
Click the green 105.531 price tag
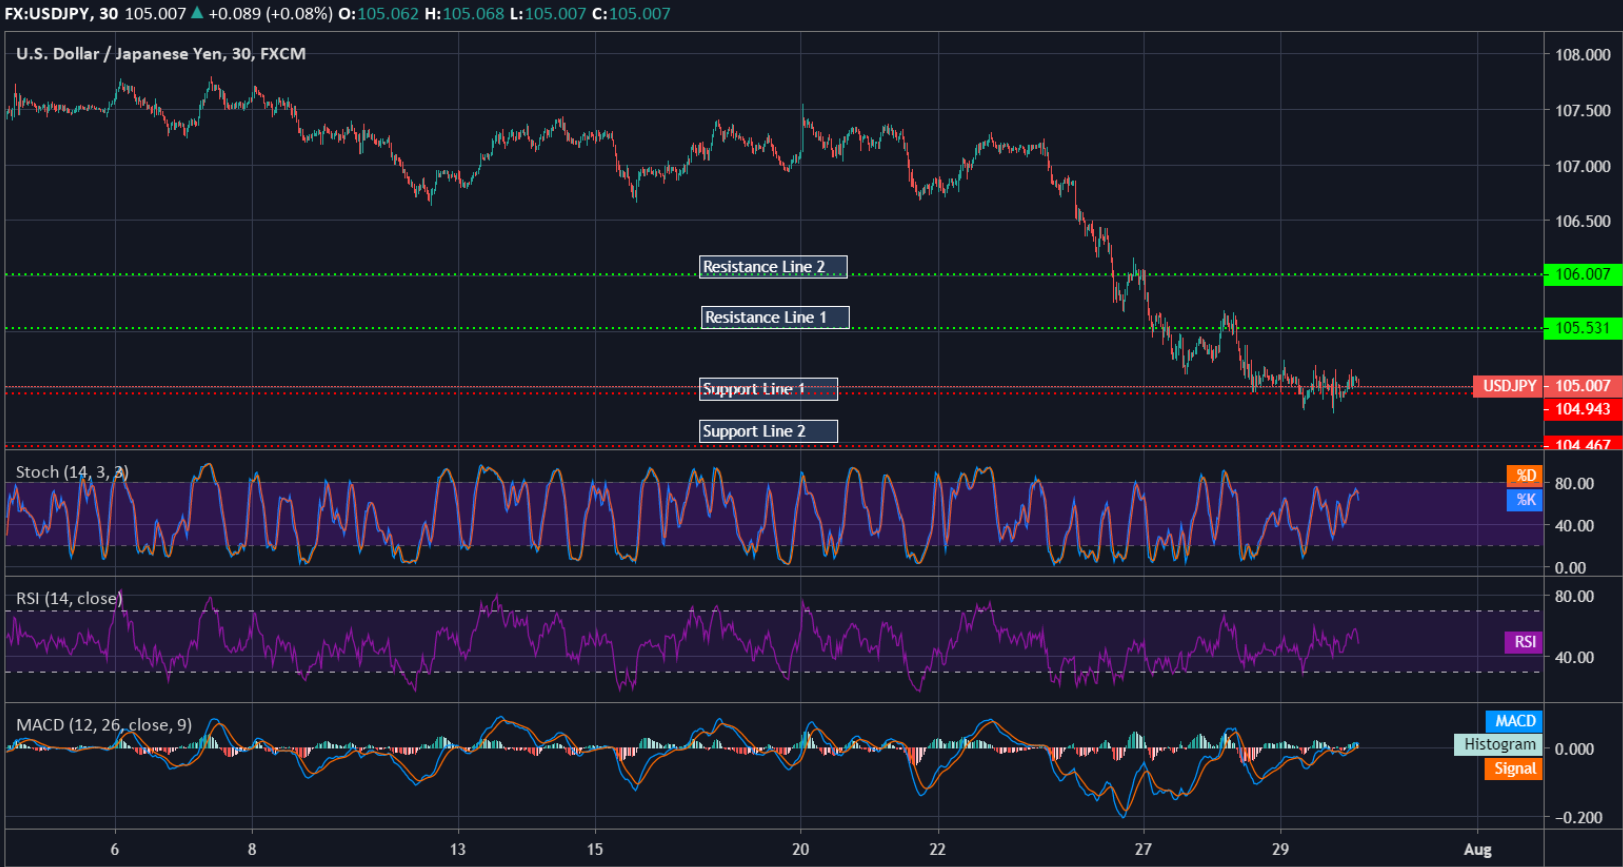[1583, 328]
